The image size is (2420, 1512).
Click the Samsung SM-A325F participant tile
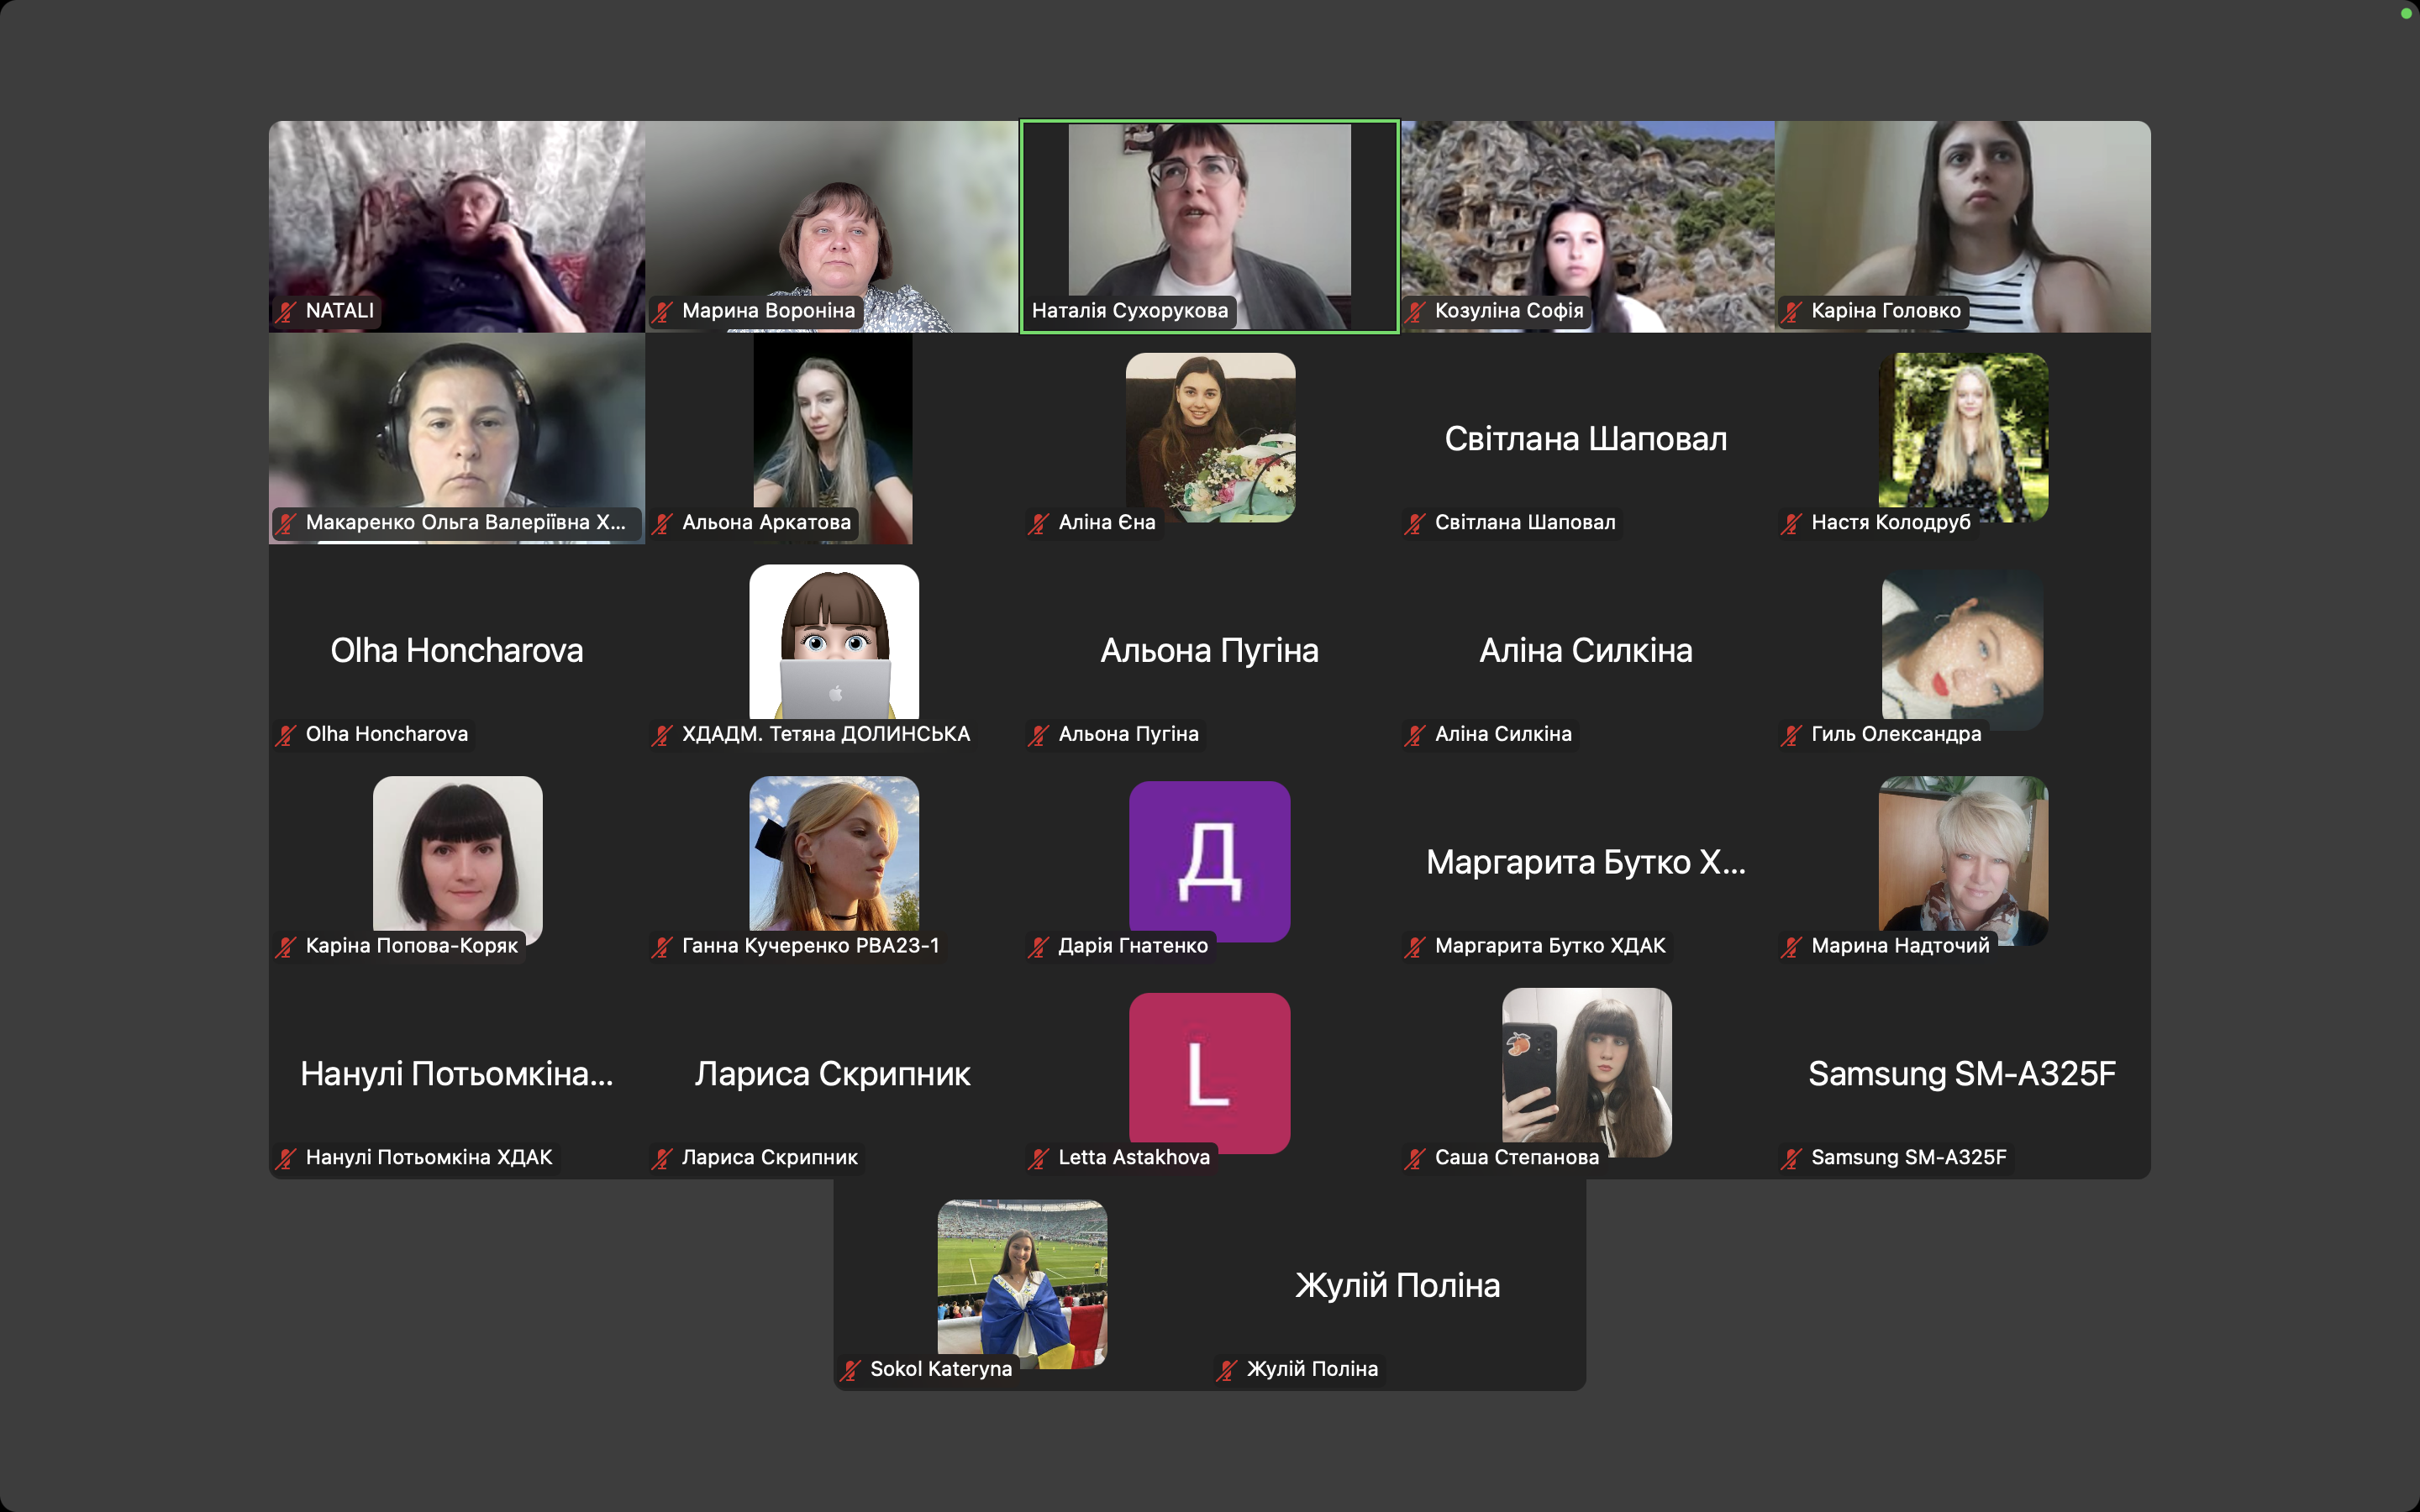tap(1962, 1074)
